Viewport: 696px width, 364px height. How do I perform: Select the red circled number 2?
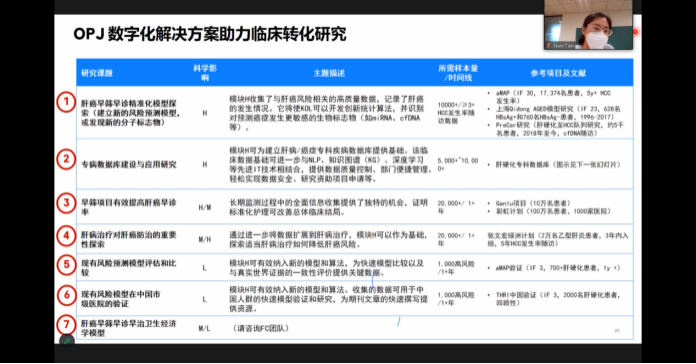pos(66,159)
